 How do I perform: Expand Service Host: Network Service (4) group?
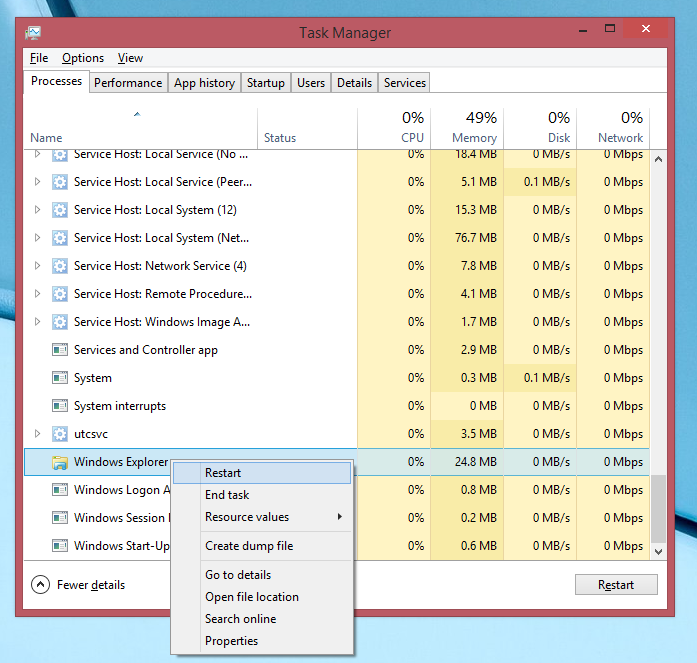tap(37, 266)
